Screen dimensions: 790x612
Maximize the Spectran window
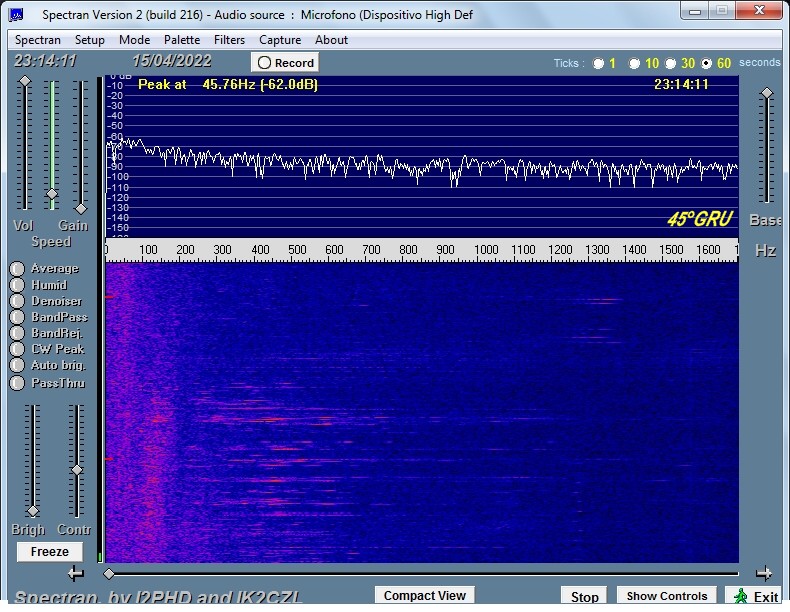tap(721, 11)
